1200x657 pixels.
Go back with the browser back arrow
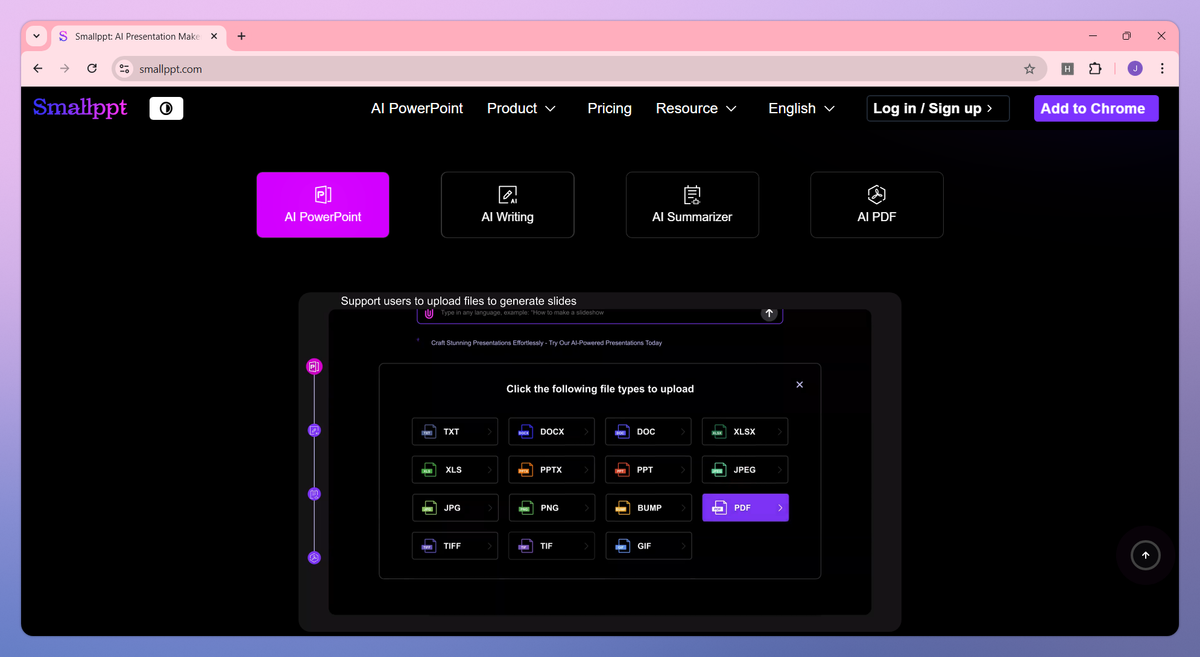coord(38,69)
